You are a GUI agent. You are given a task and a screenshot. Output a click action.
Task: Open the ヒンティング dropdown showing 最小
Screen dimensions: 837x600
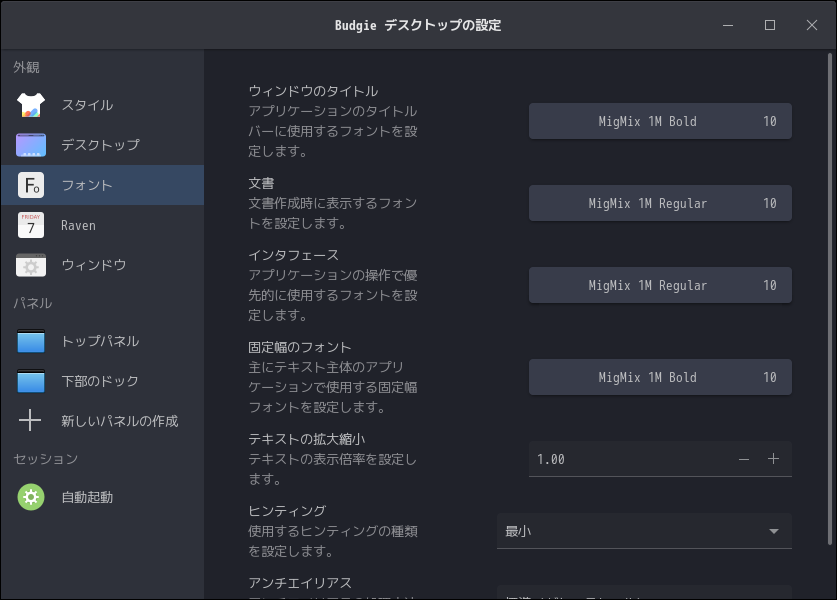point(644,531)
